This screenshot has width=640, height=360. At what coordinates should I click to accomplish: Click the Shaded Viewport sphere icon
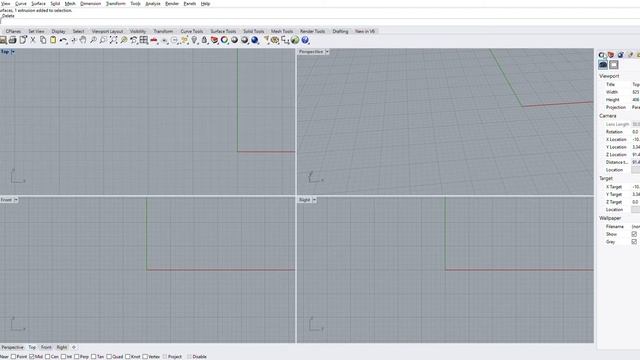coord(234,40)
